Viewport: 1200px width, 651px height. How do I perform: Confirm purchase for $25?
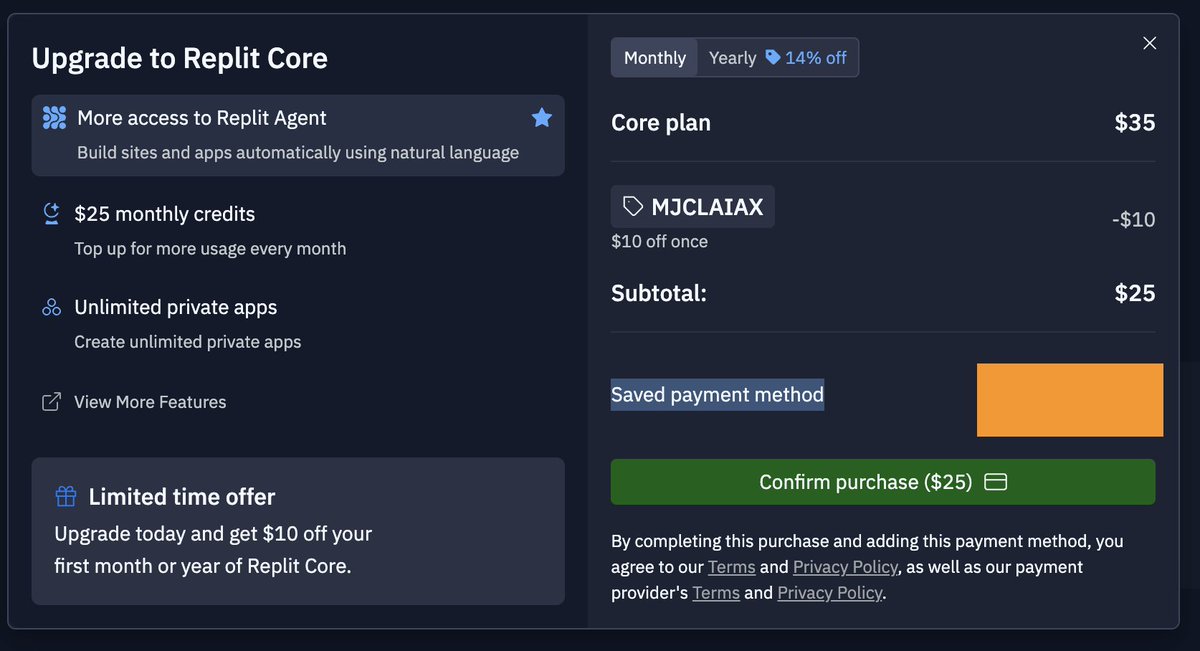point(883,482)
